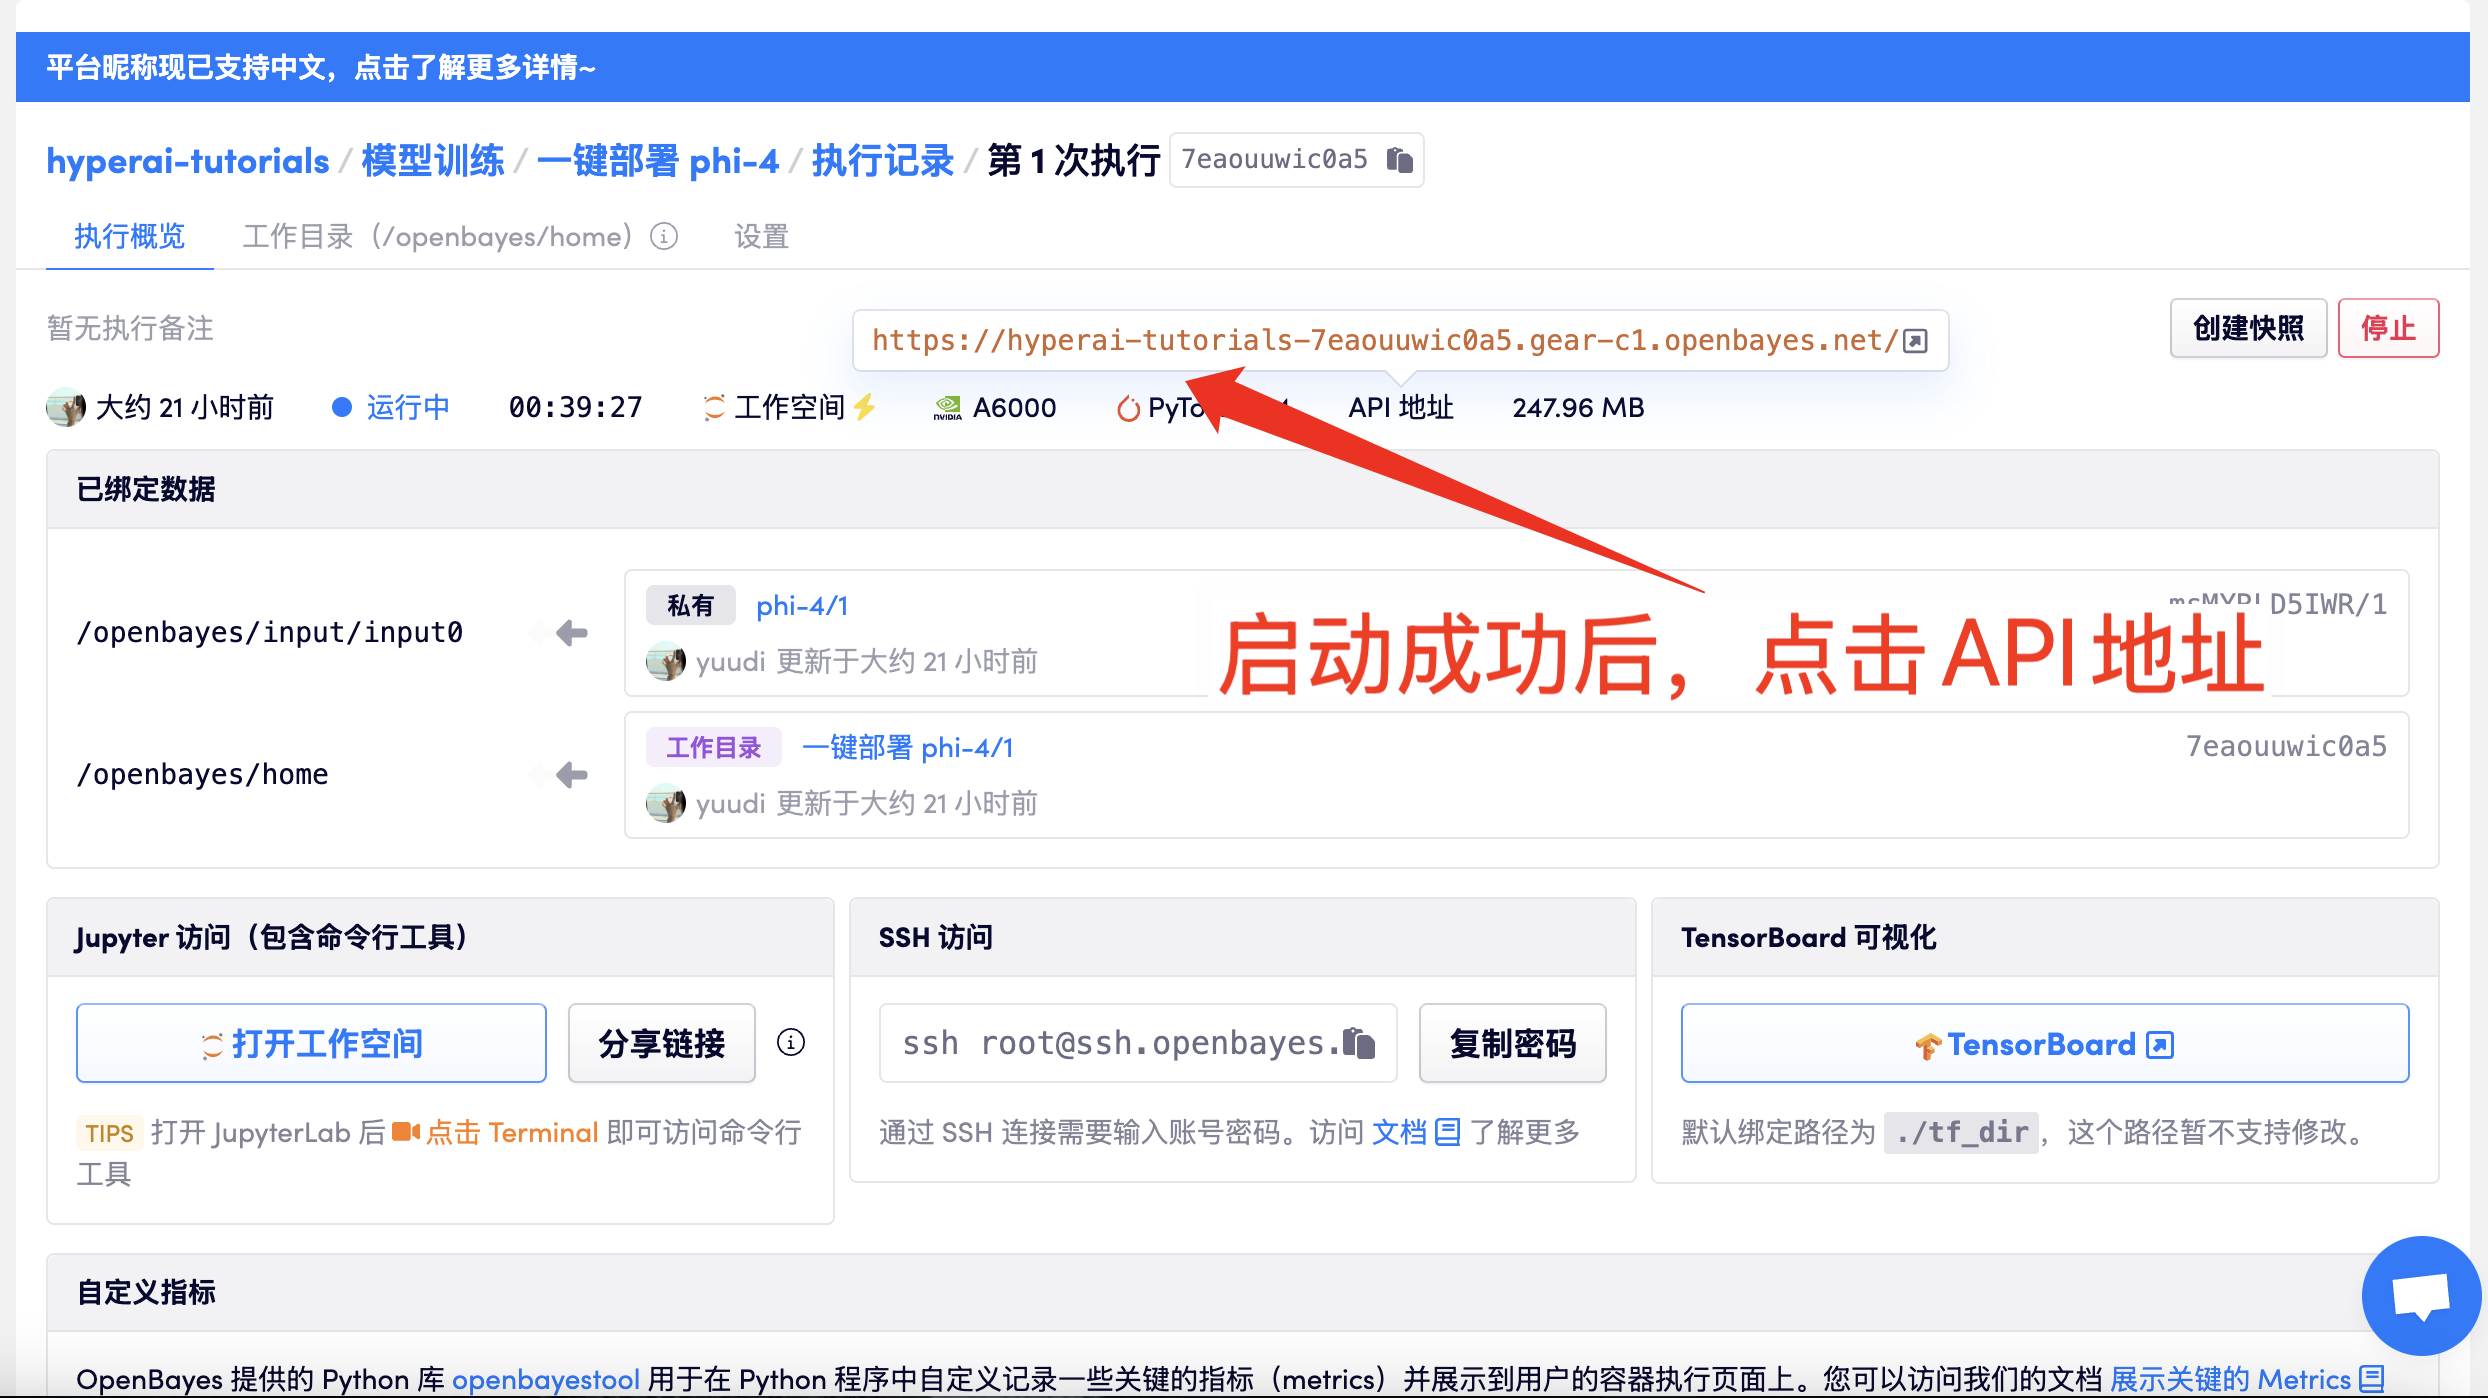Select the 执行概览 tab
The width and height of the screenshot is (2488, 1398).
coord(129,237)
